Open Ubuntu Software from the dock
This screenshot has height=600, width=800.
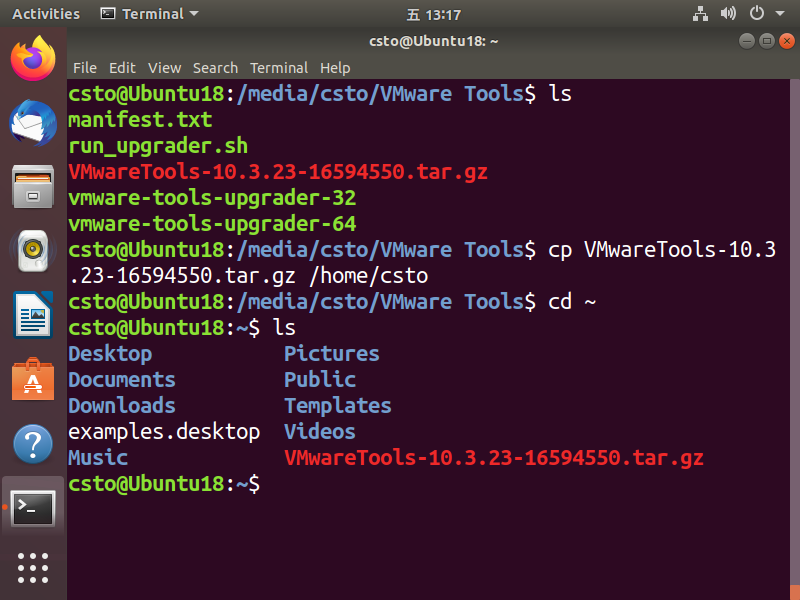pos(32,378)
